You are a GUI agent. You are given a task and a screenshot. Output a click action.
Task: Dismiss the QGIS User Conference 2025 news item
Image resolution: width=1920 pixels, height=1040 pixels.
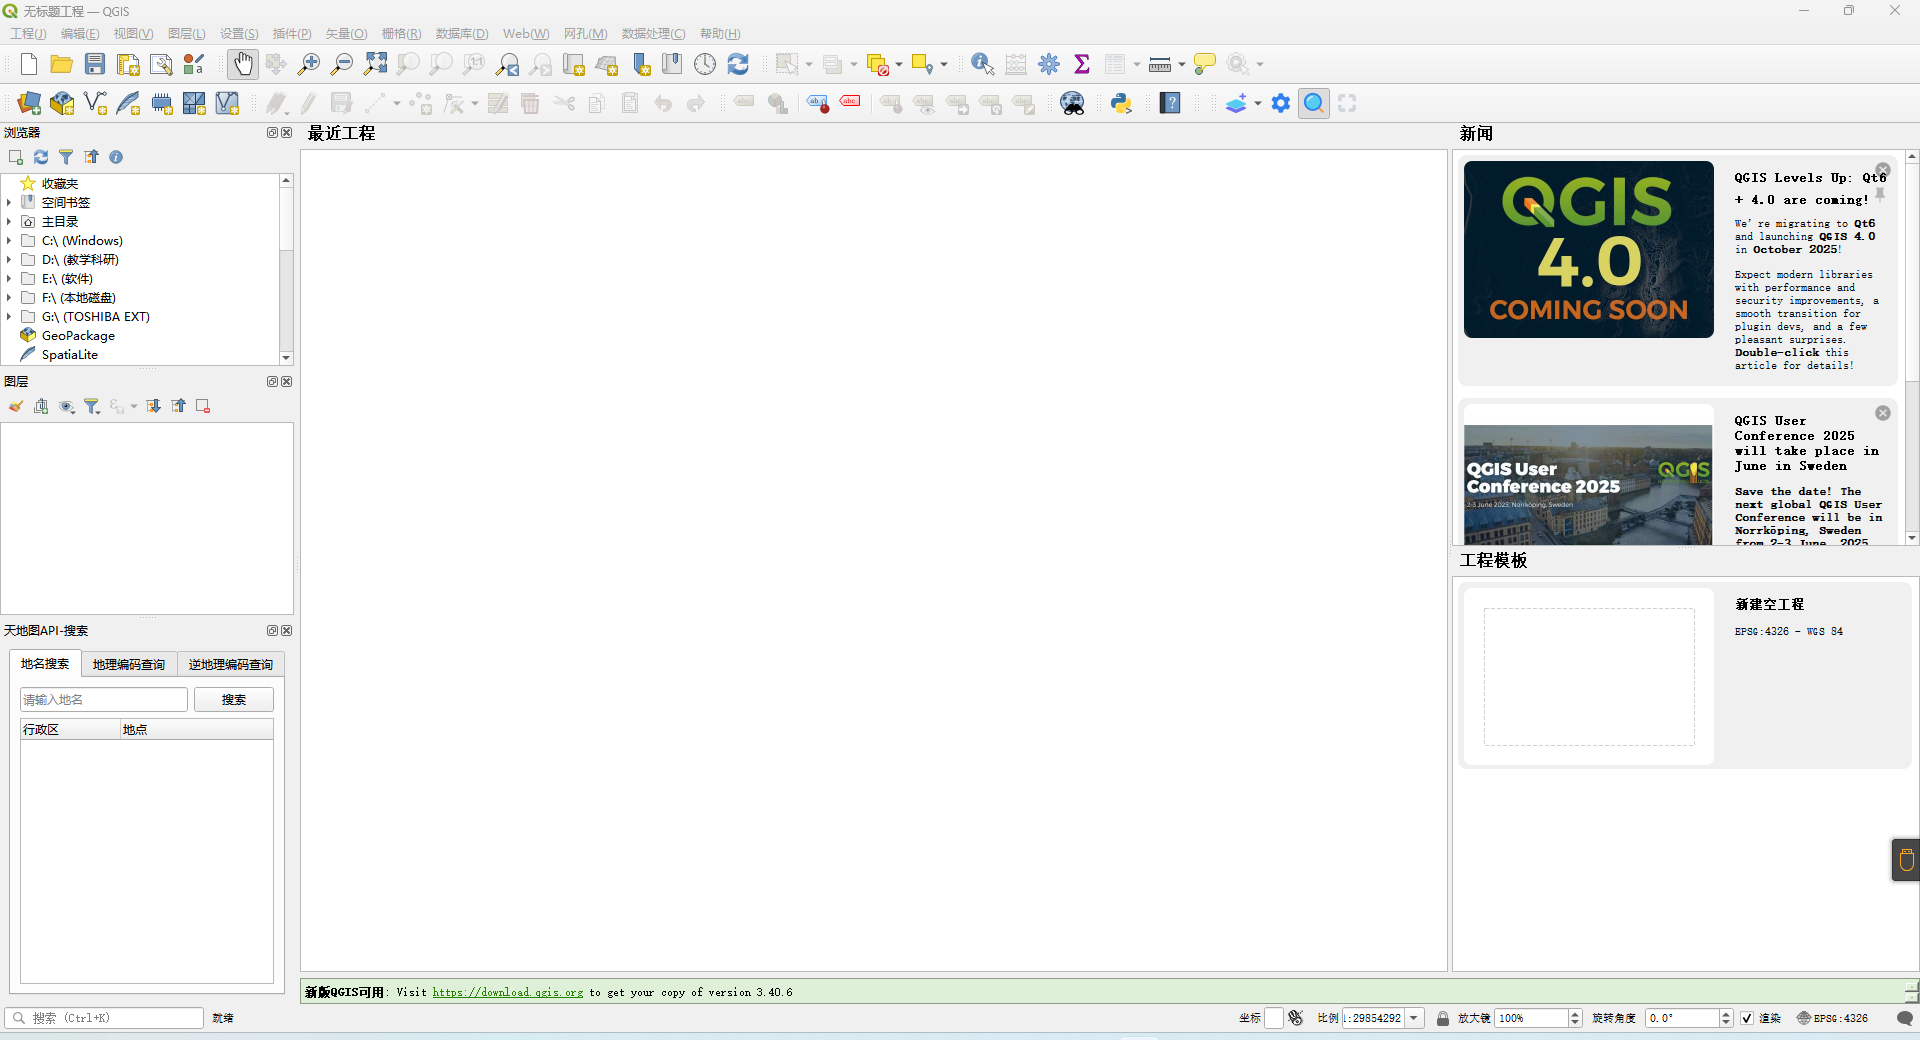[x=1883, y=413]
